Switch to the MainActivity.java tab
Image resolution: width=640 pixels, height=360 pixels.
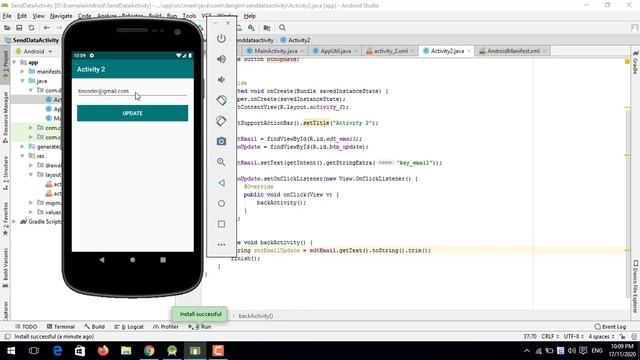[276, 51]
